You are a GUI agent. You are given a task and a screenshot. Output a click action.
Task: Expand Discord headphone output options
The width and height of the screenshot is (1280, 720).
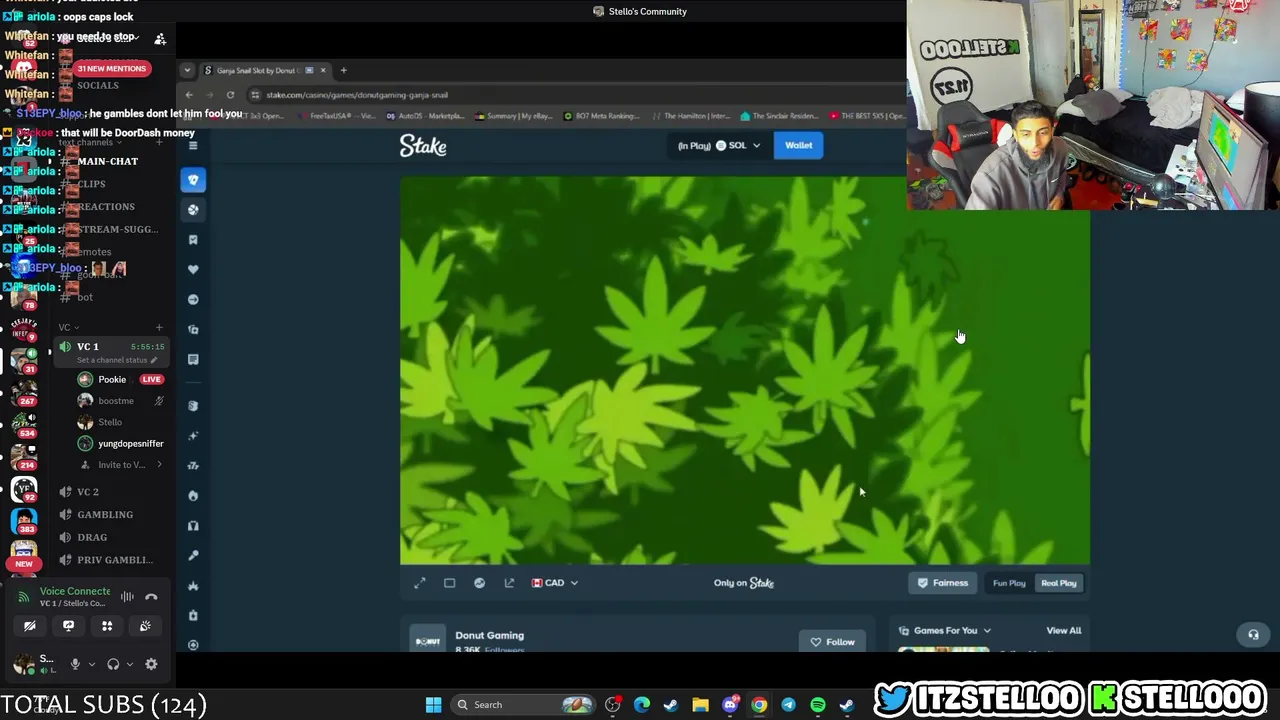pyautogui.click(x=129, y=664)
